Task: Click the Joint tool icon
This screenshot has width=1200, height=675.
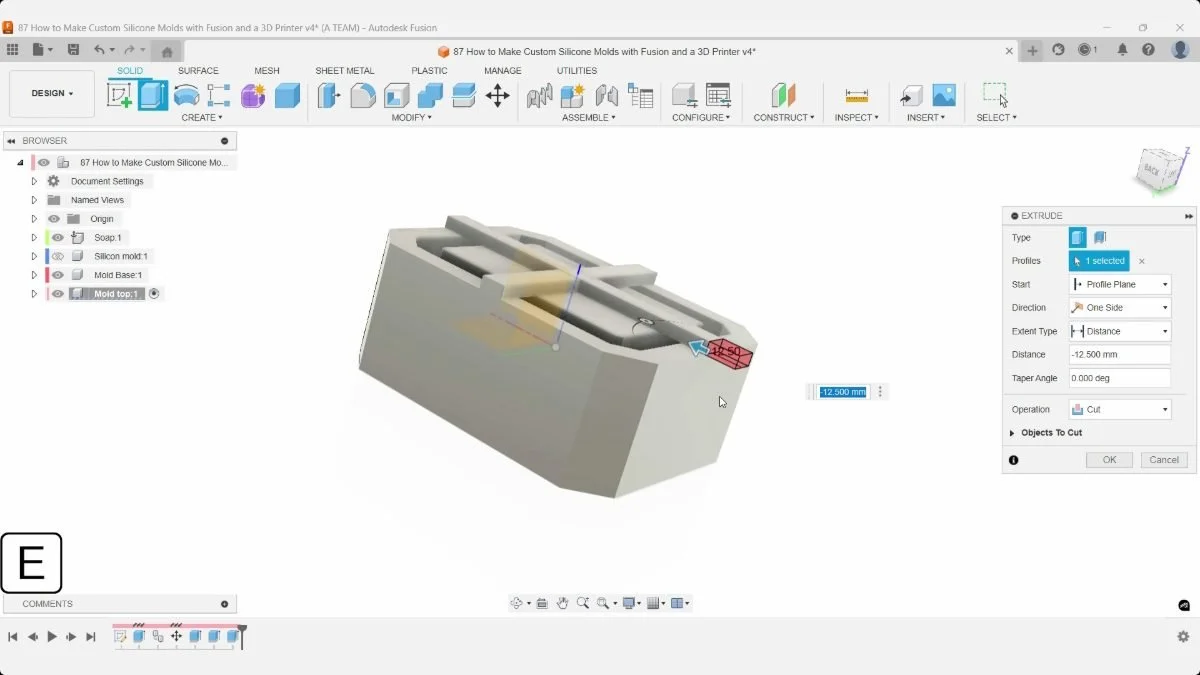Action: pos(606,95)
